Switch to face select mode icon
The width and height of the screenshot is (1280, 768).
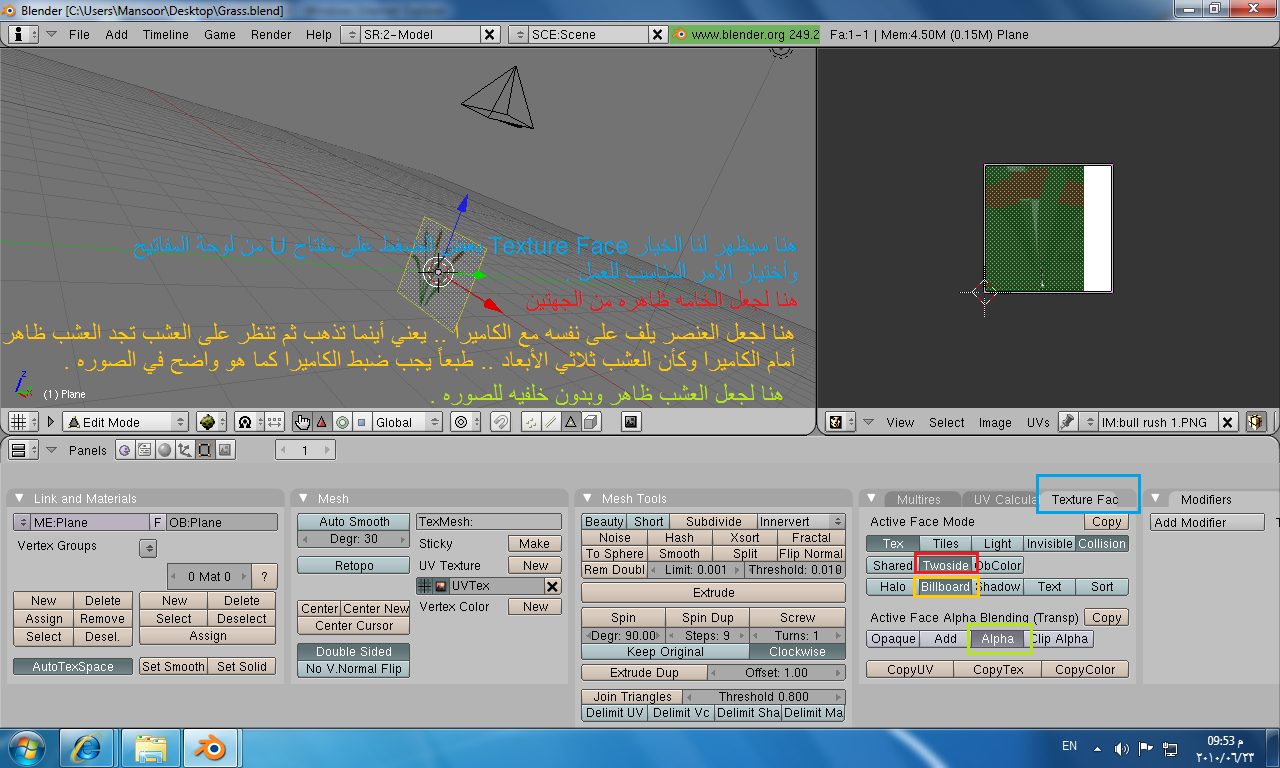point(570,422)
